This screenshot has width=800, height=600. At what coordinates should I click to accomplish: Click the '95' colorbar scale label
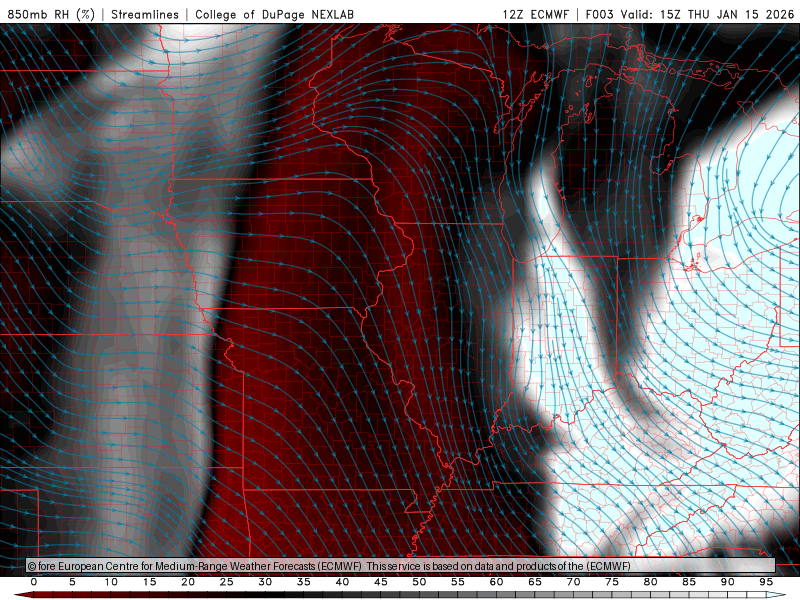(766, 582)
